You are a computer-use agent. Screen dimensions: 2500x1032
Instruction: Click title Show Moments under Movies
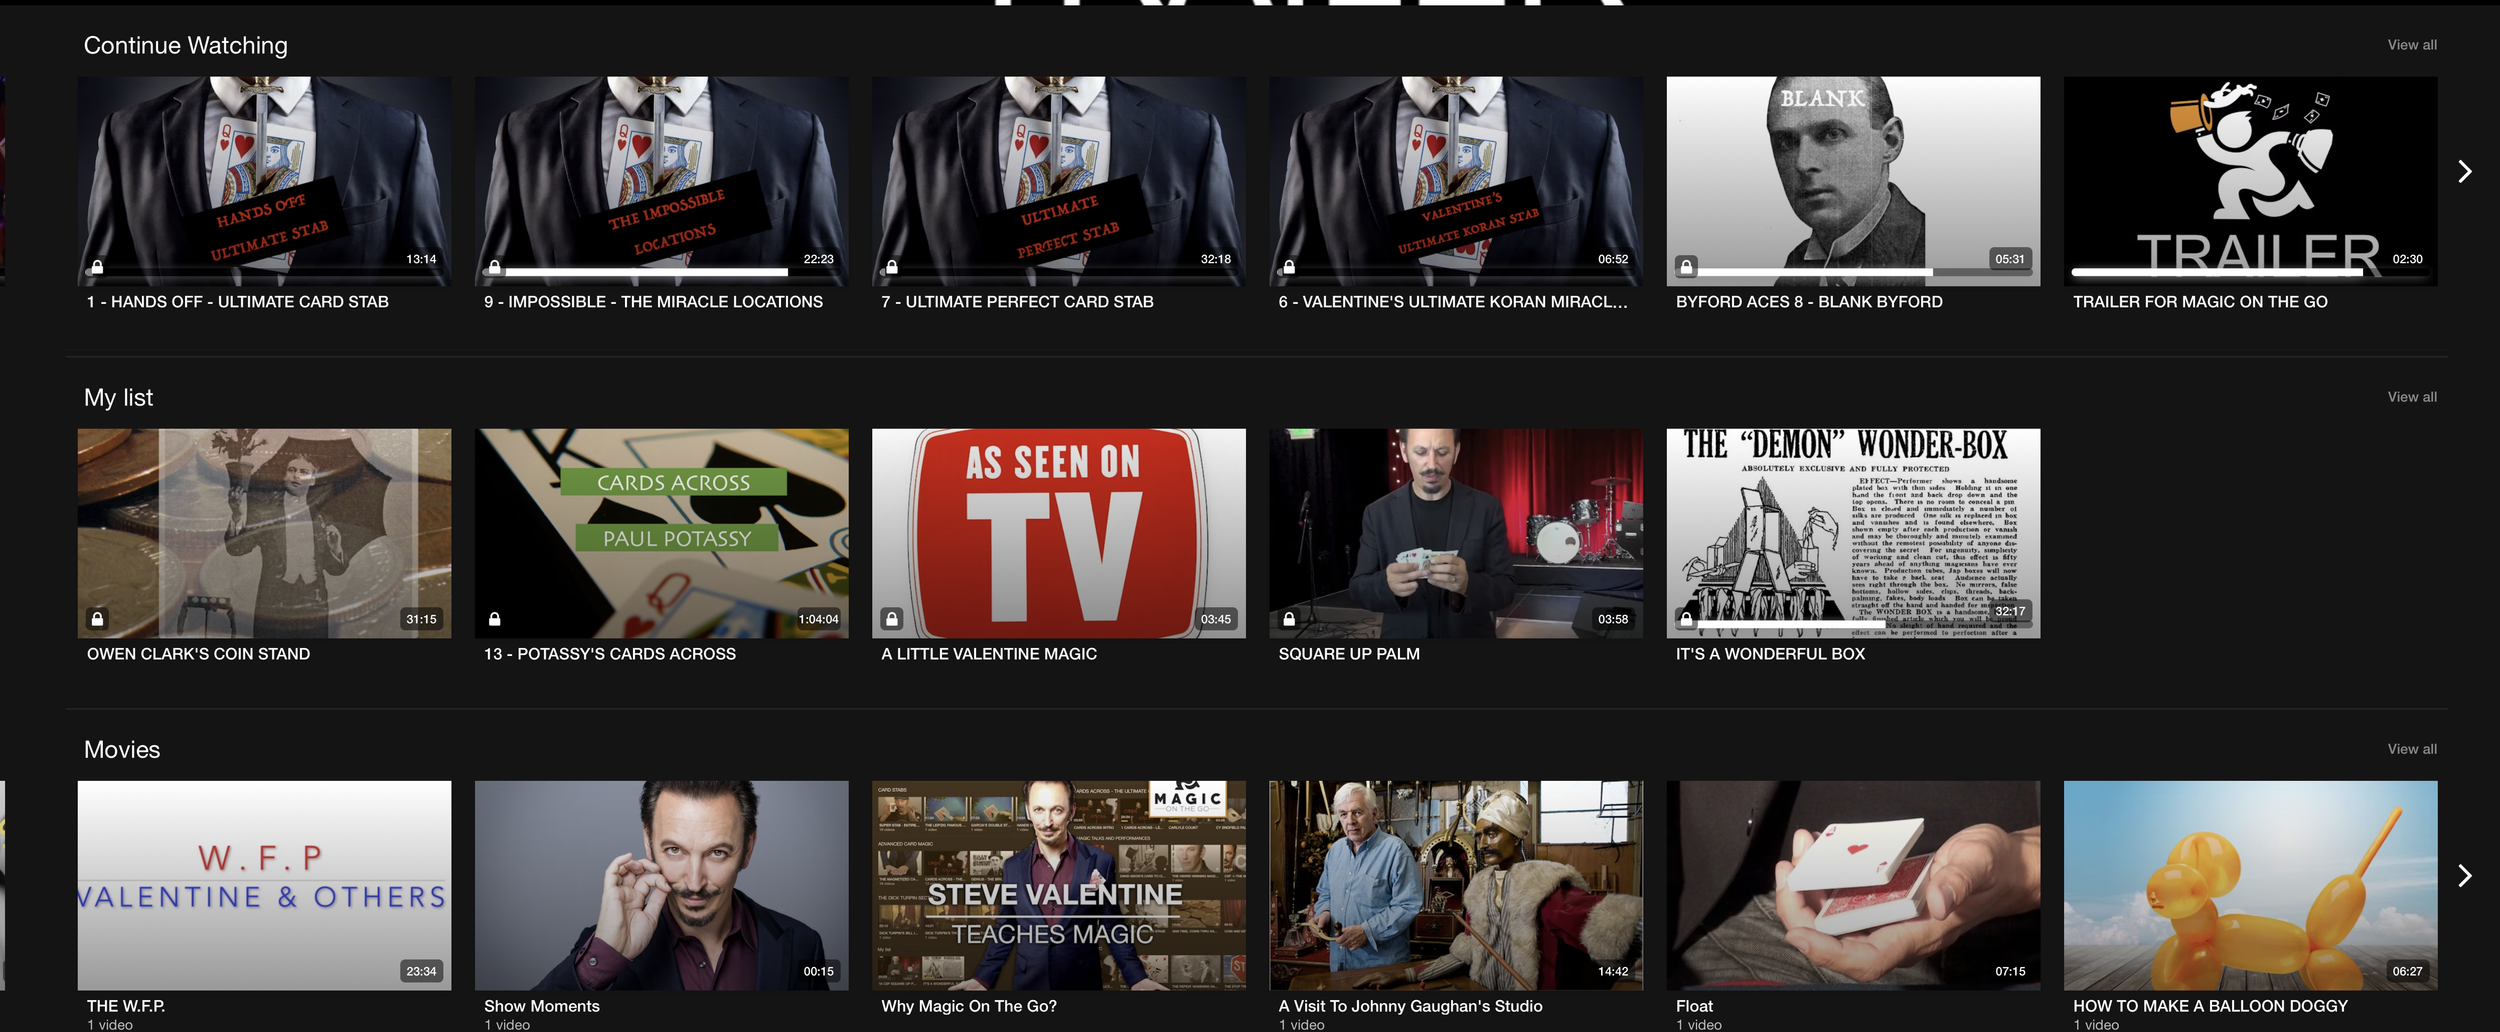(542, 1006)
